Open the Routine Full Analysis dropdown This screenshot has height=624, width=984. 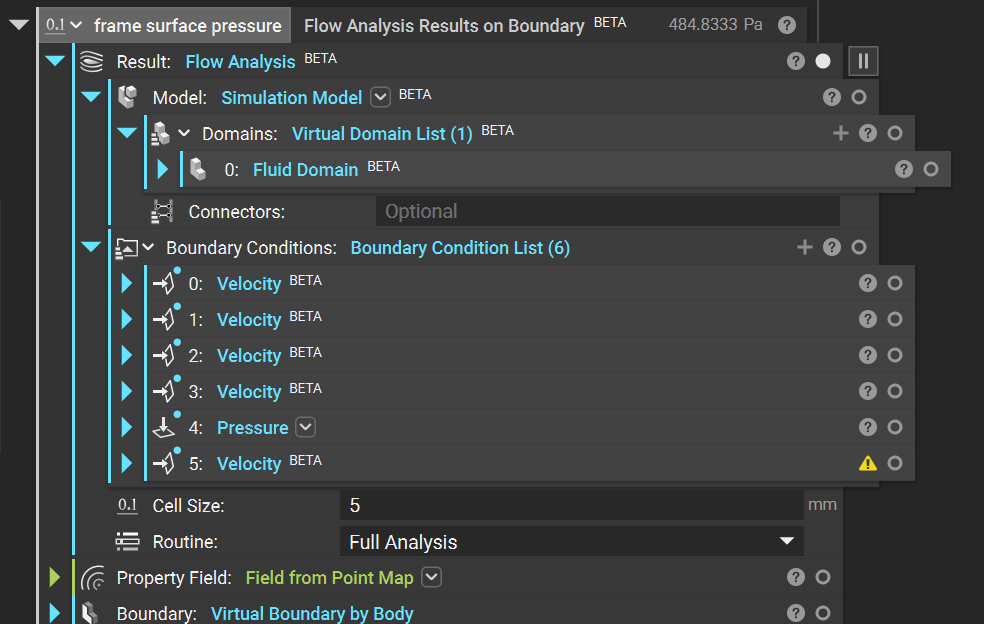tap(786, 541)
